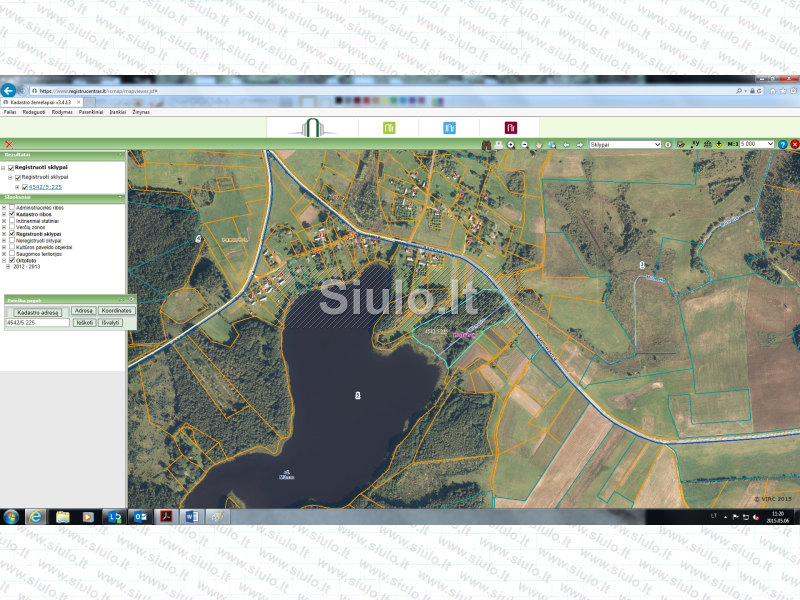This screenshot has height=600, width=800.
Task: Enable Administracinės ribos layer
Action: click(x=12, y=208)
